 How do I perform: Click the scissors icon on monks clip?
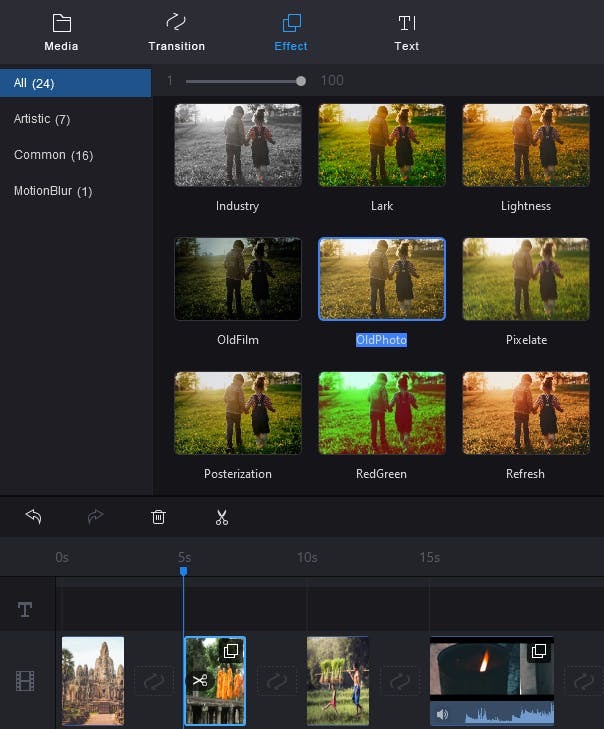[x=200, y=681]
